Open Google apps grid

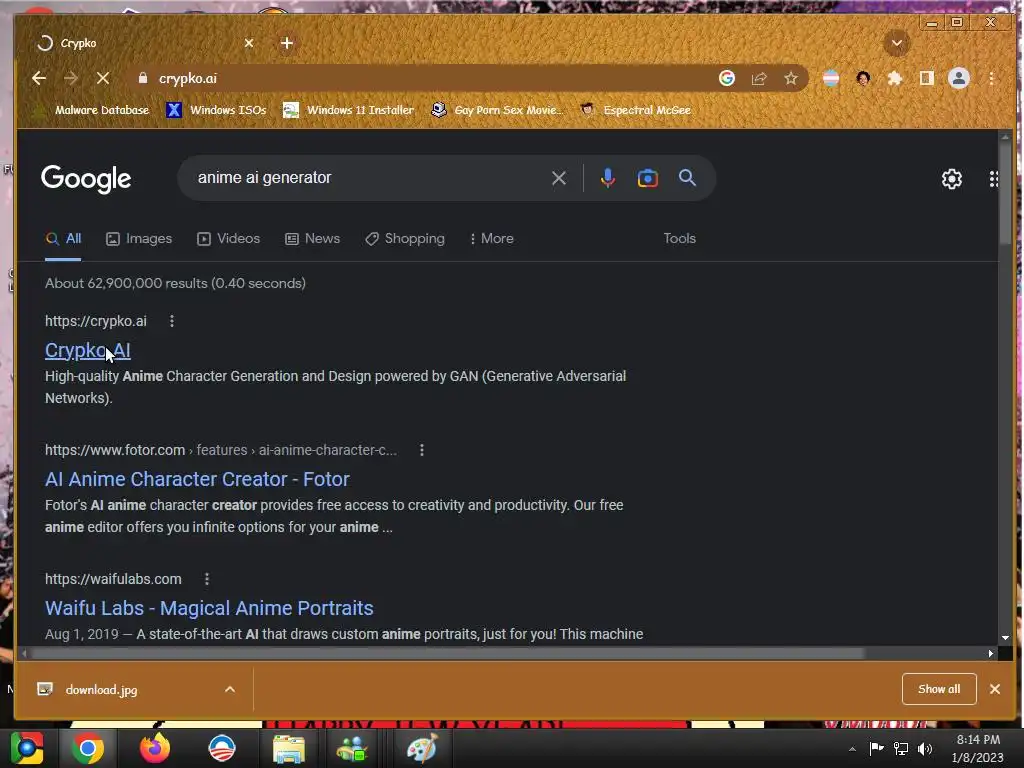coord(993,179)
